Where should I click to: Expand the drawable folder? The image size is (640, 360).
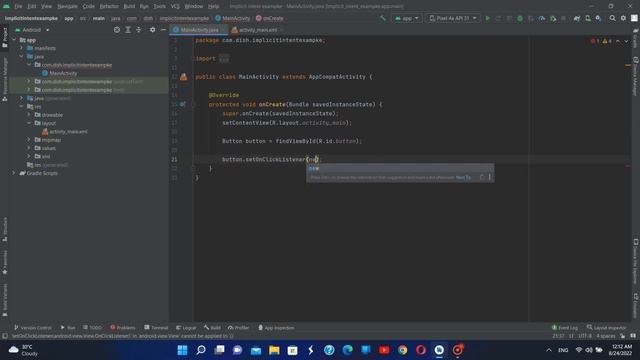point(29,115)
